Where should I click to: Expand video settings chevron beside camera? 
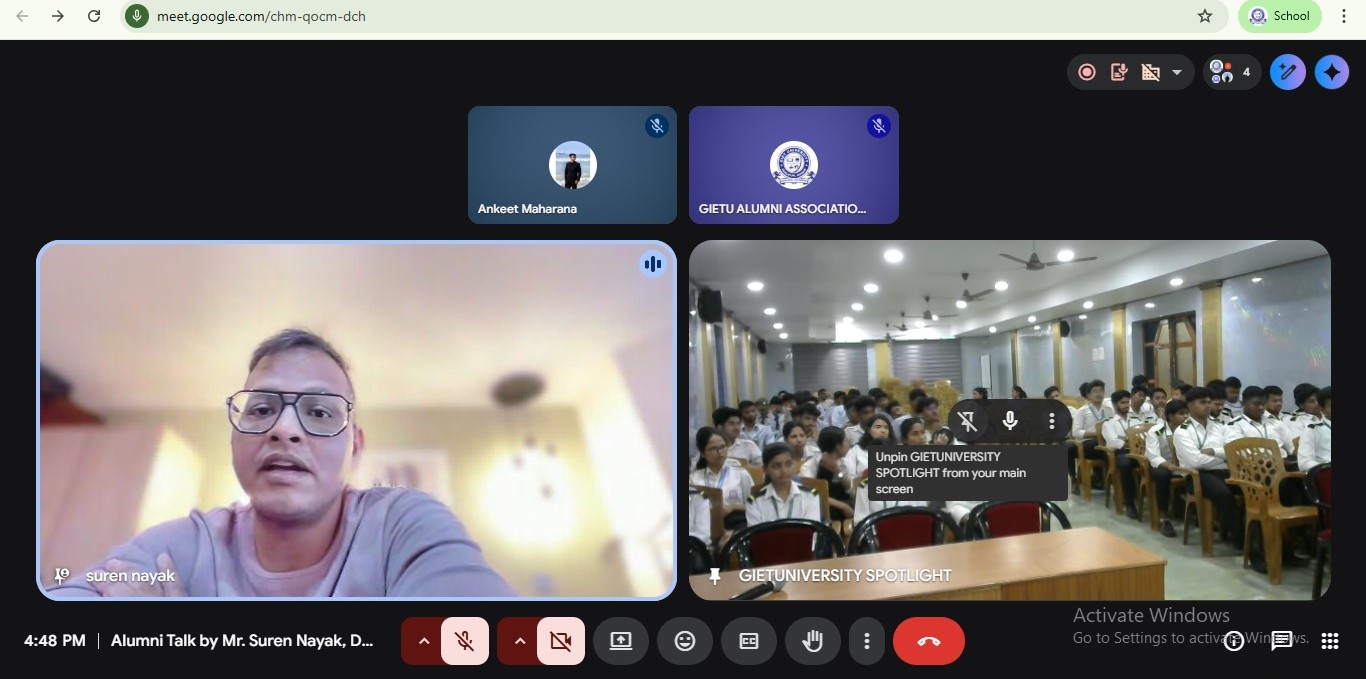pos(520,641)
